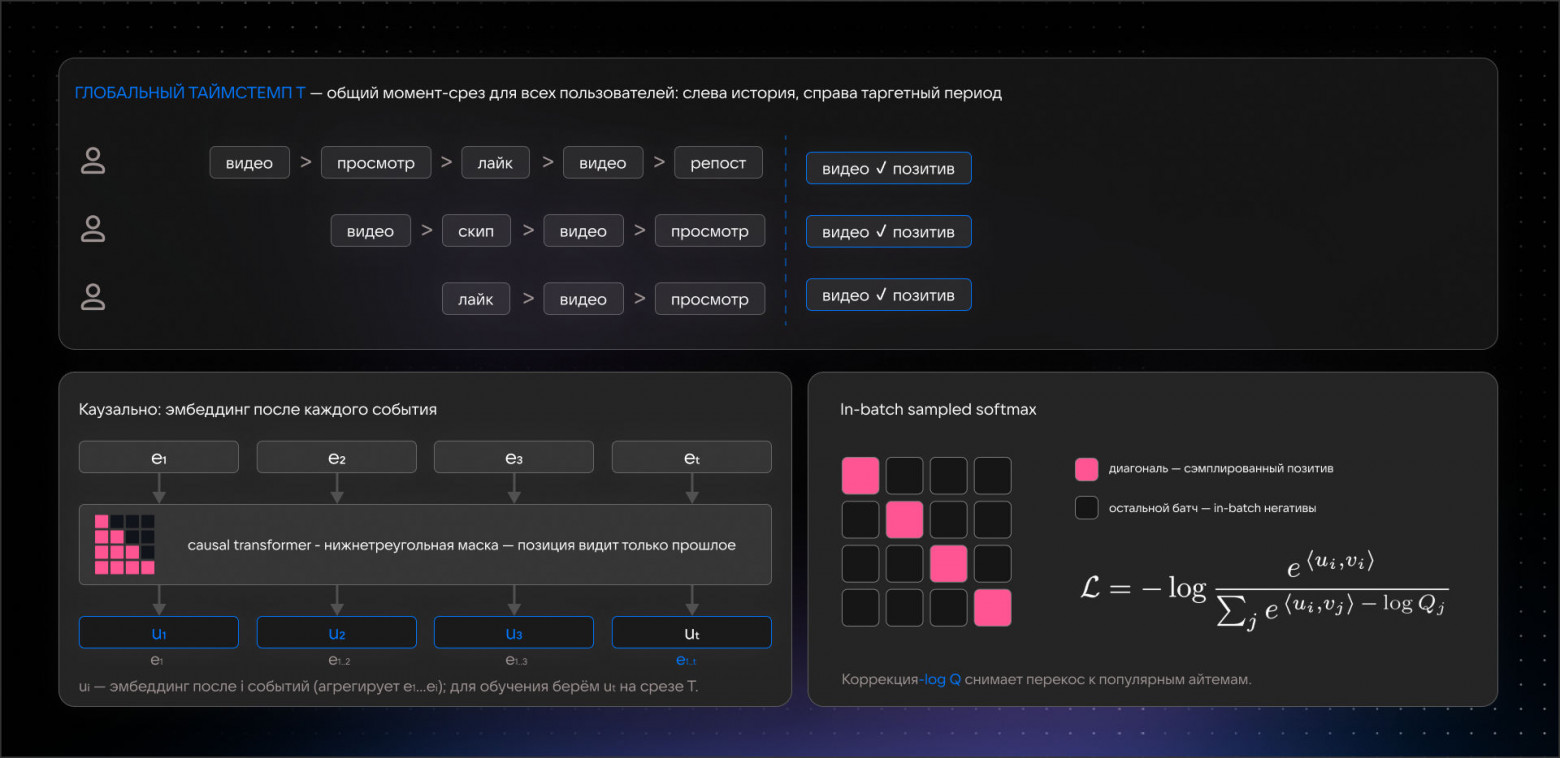1560x758 pixels.
Task: Click the 'e₁..₃' label under 'u₃'
Action: 514,660
